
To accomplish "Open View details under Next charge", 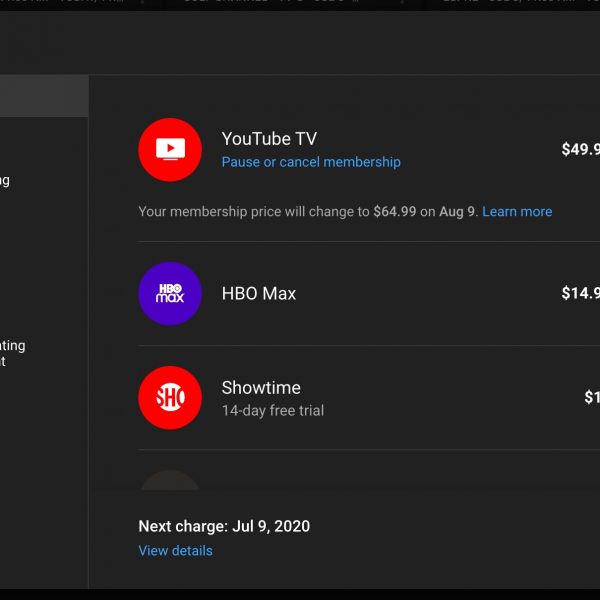I will [x=175, y=550].
